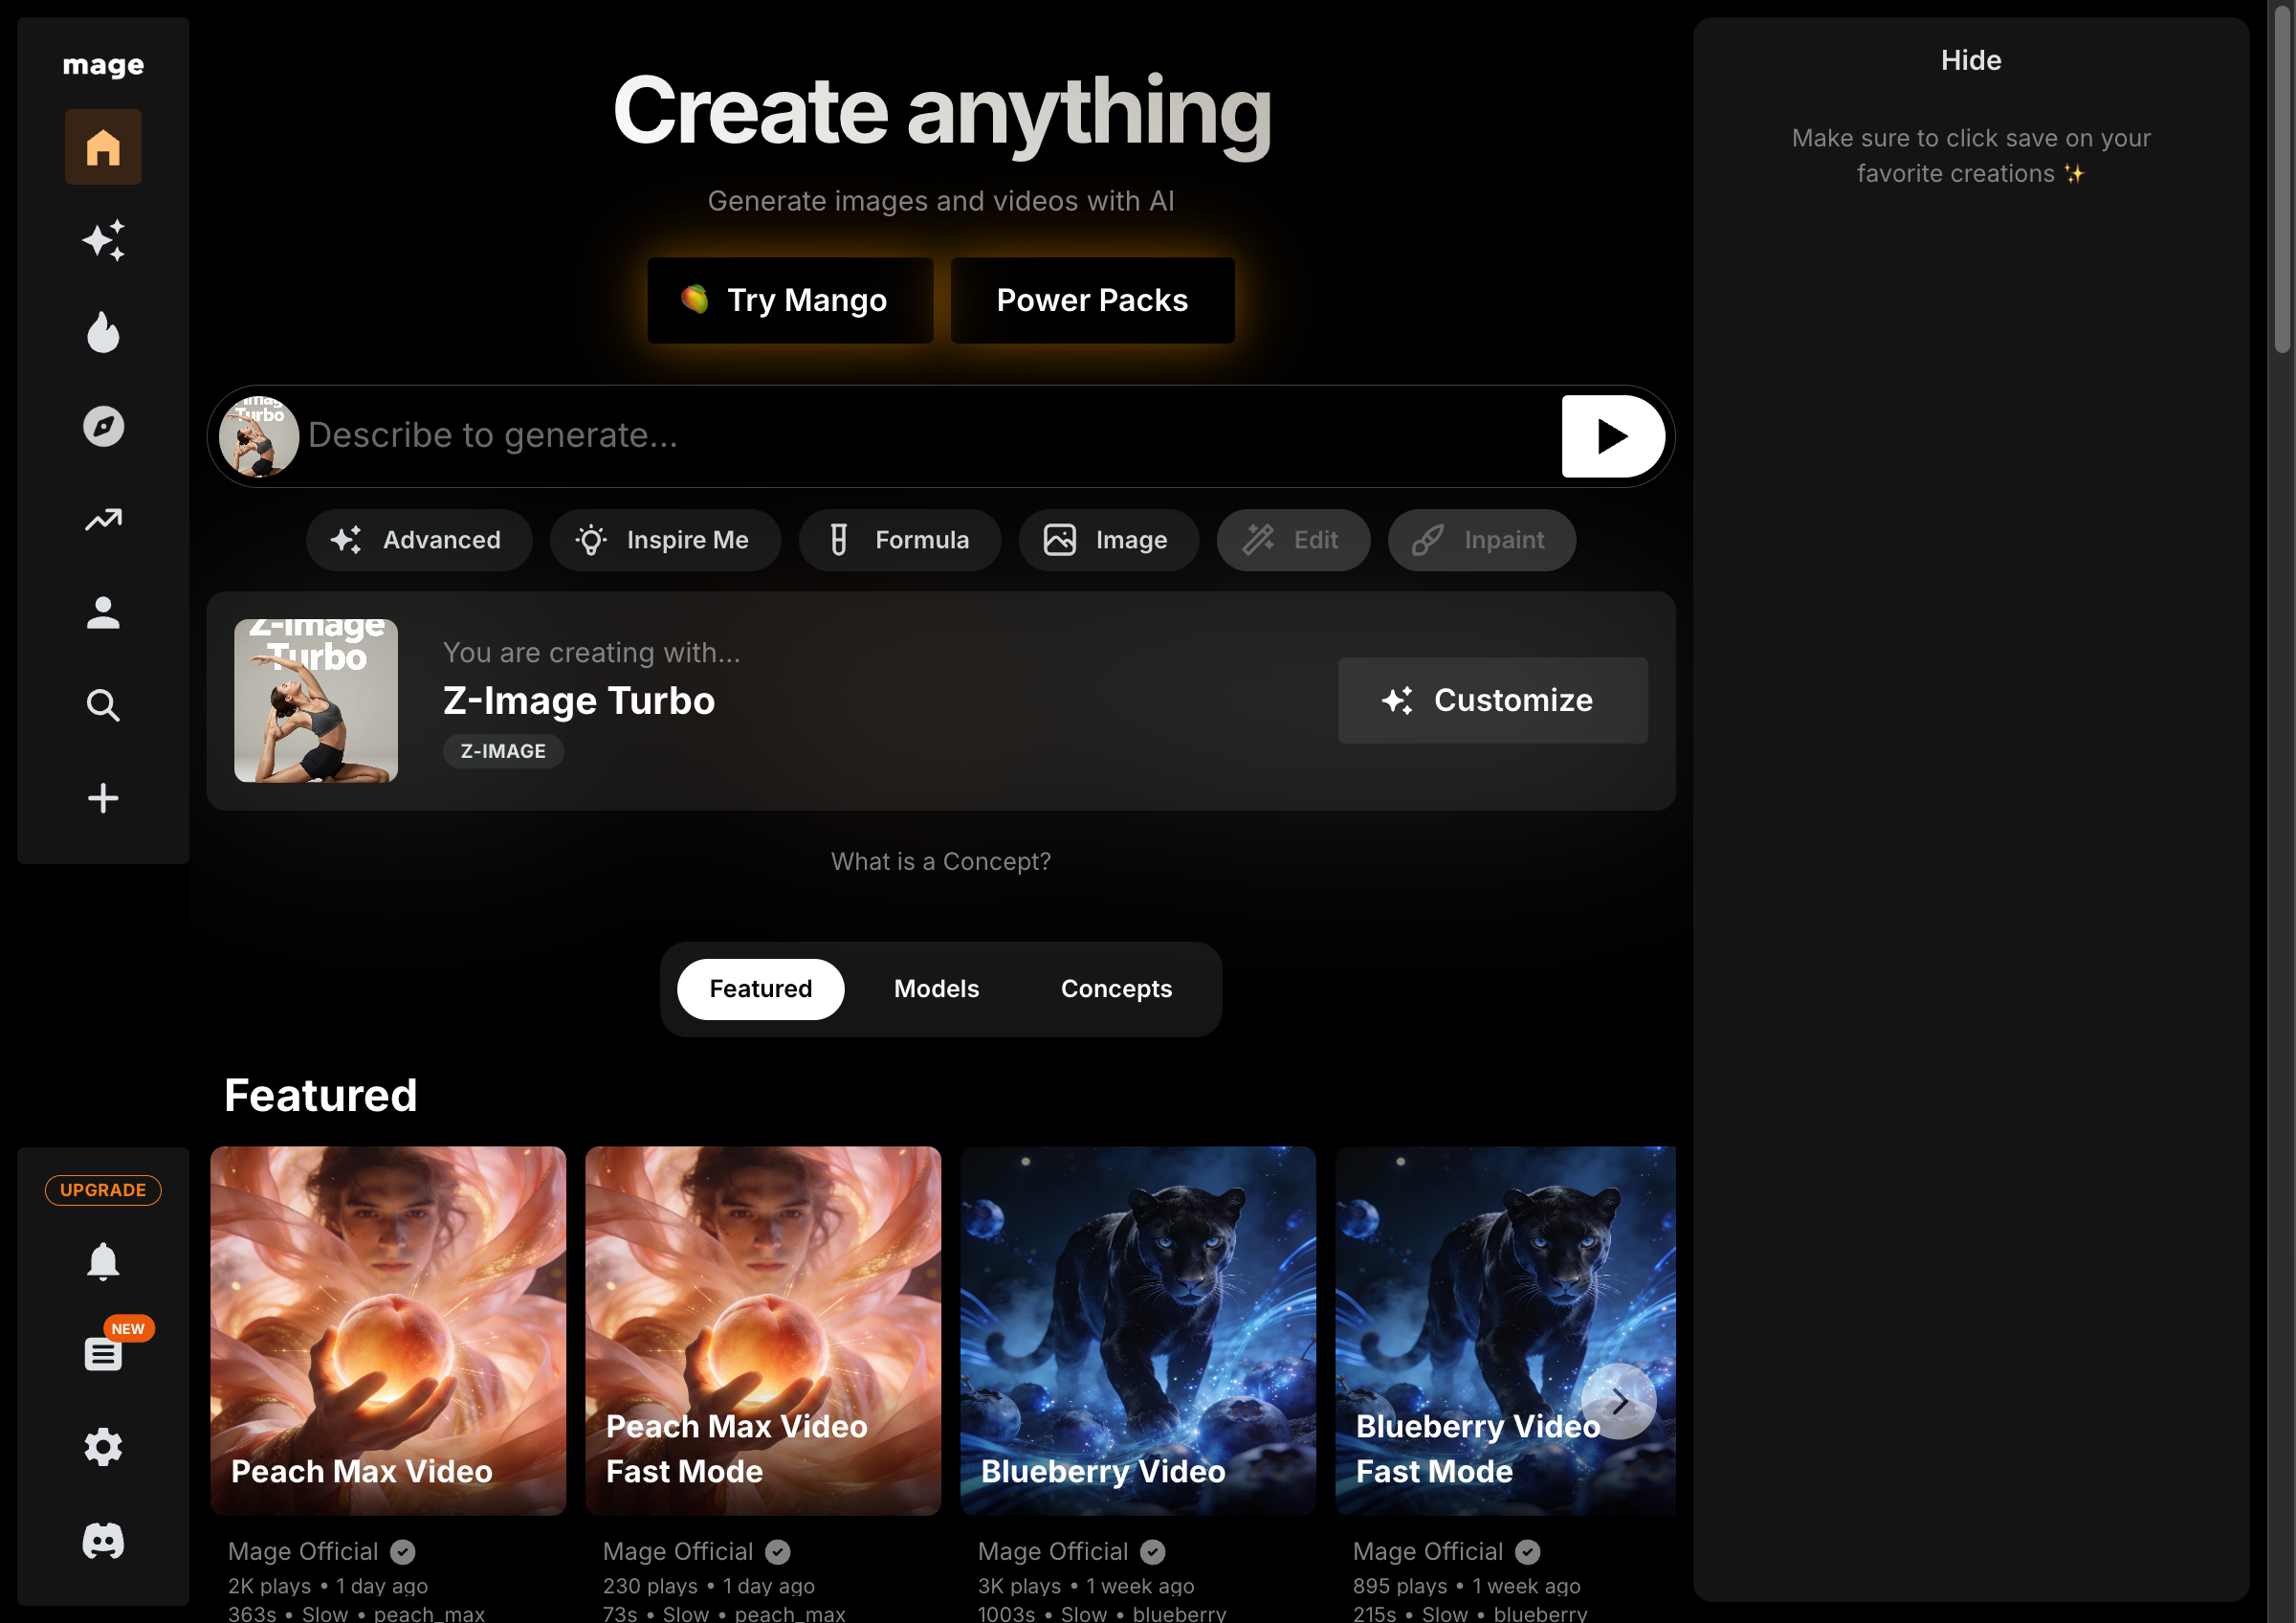Select the Inpaint mode
This screenshot has width=2296, height=1623.
pos(1481,540)
